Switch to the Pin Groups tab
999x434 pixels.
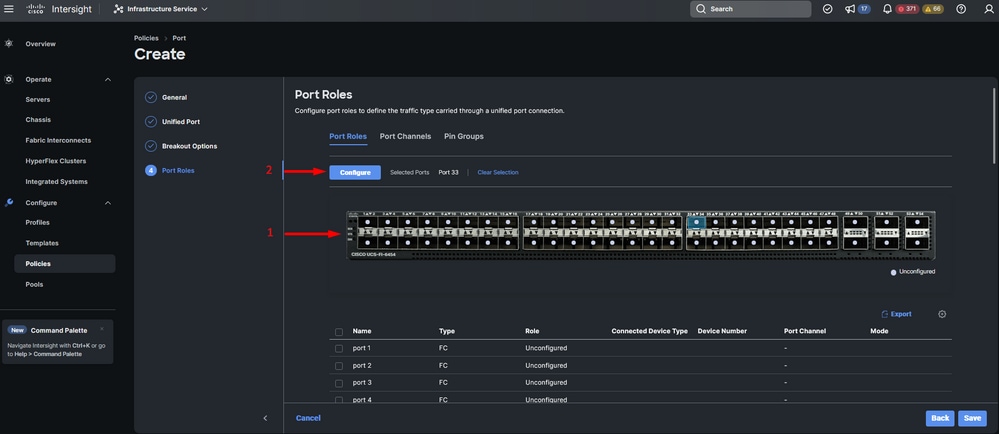tap(464, 136)
